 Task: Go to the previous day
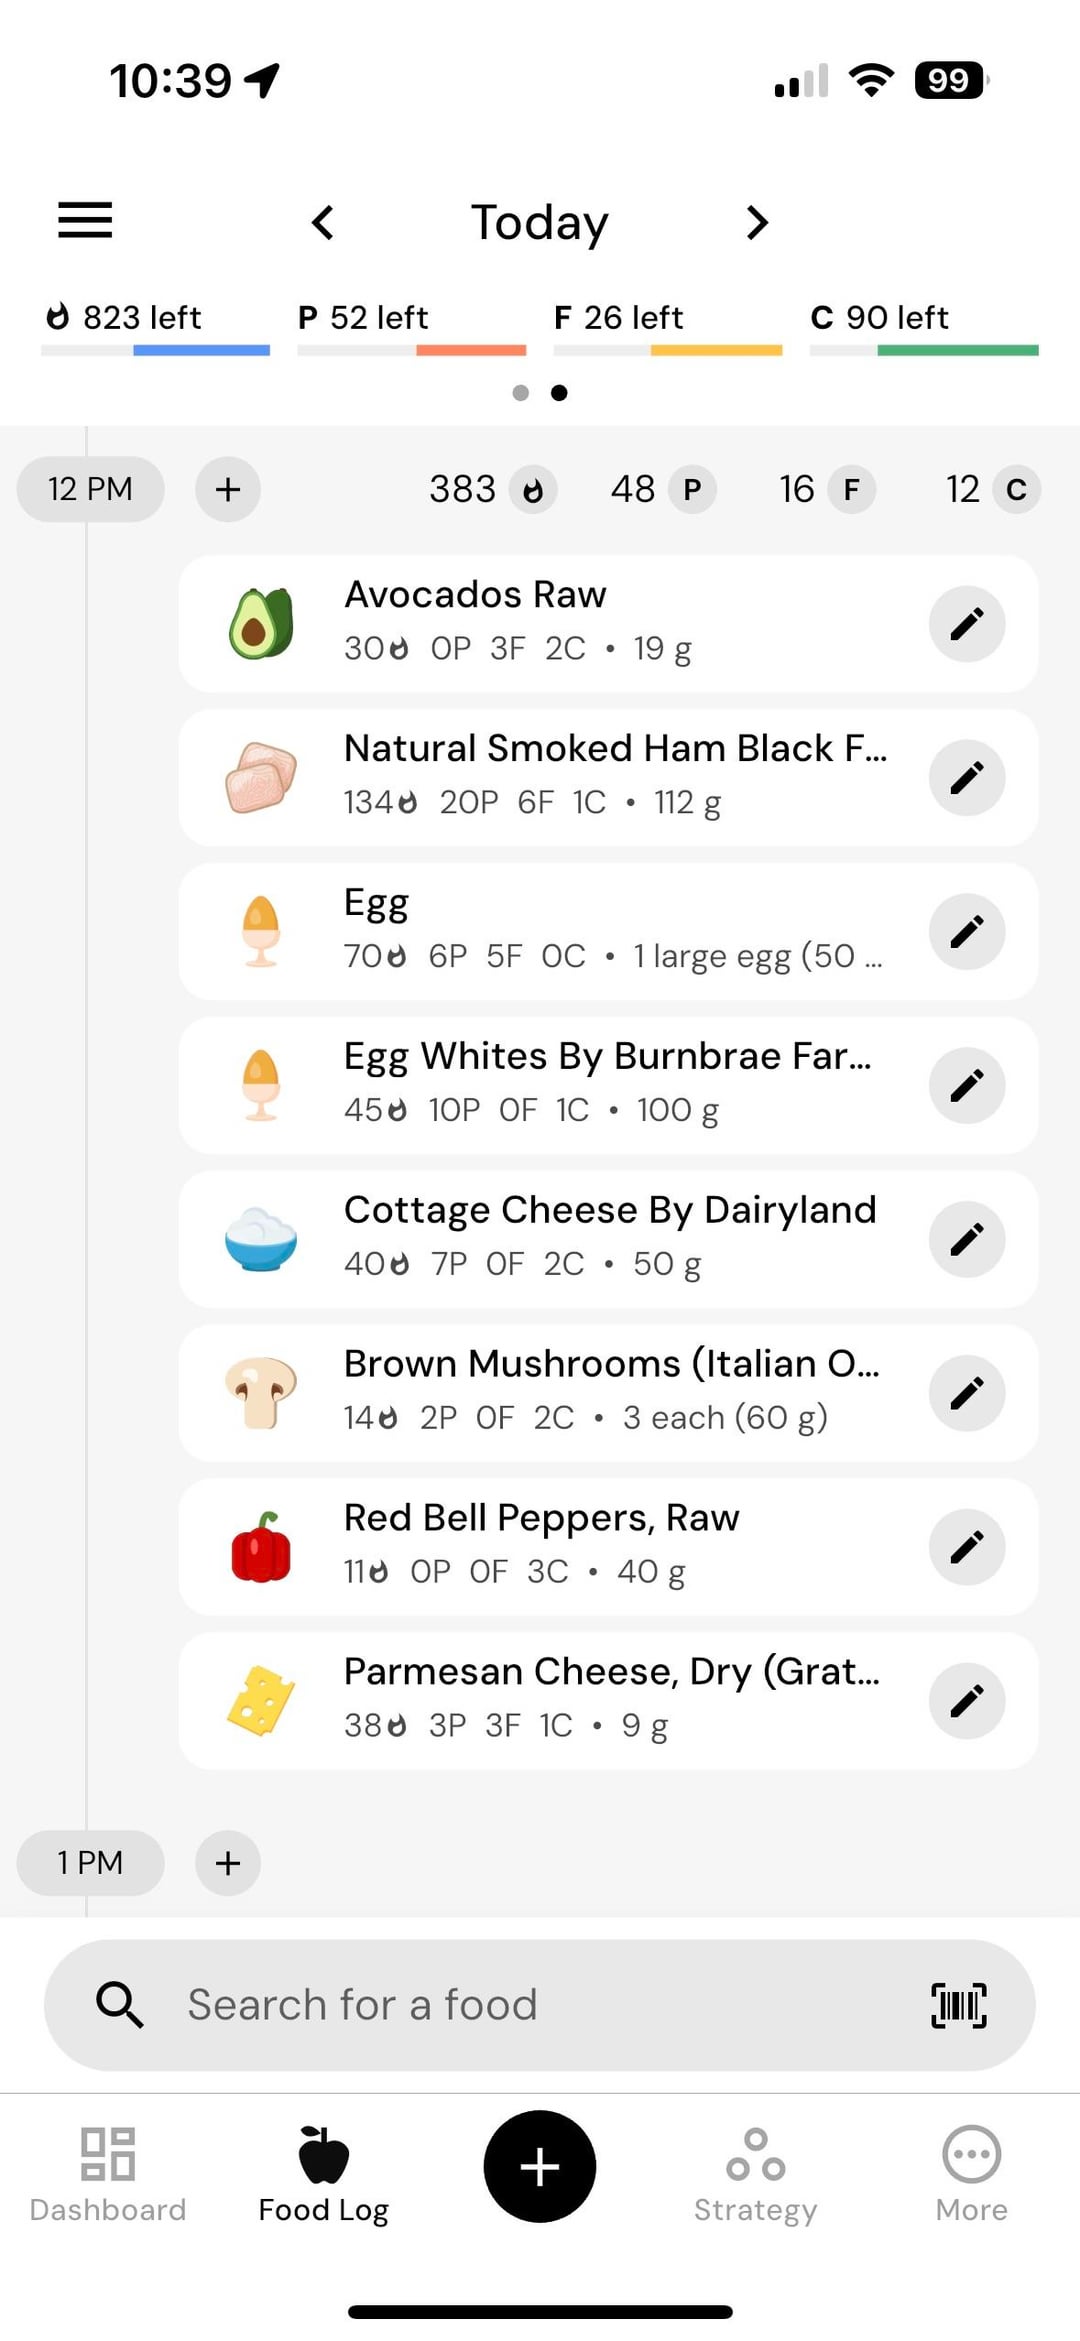(x=322, y=222)
